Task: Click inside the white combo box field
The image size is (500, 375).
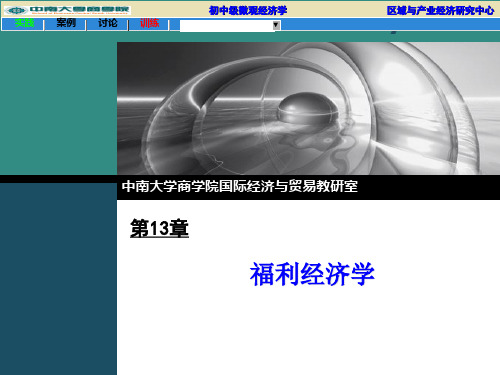Action: (x=226, y=26)
